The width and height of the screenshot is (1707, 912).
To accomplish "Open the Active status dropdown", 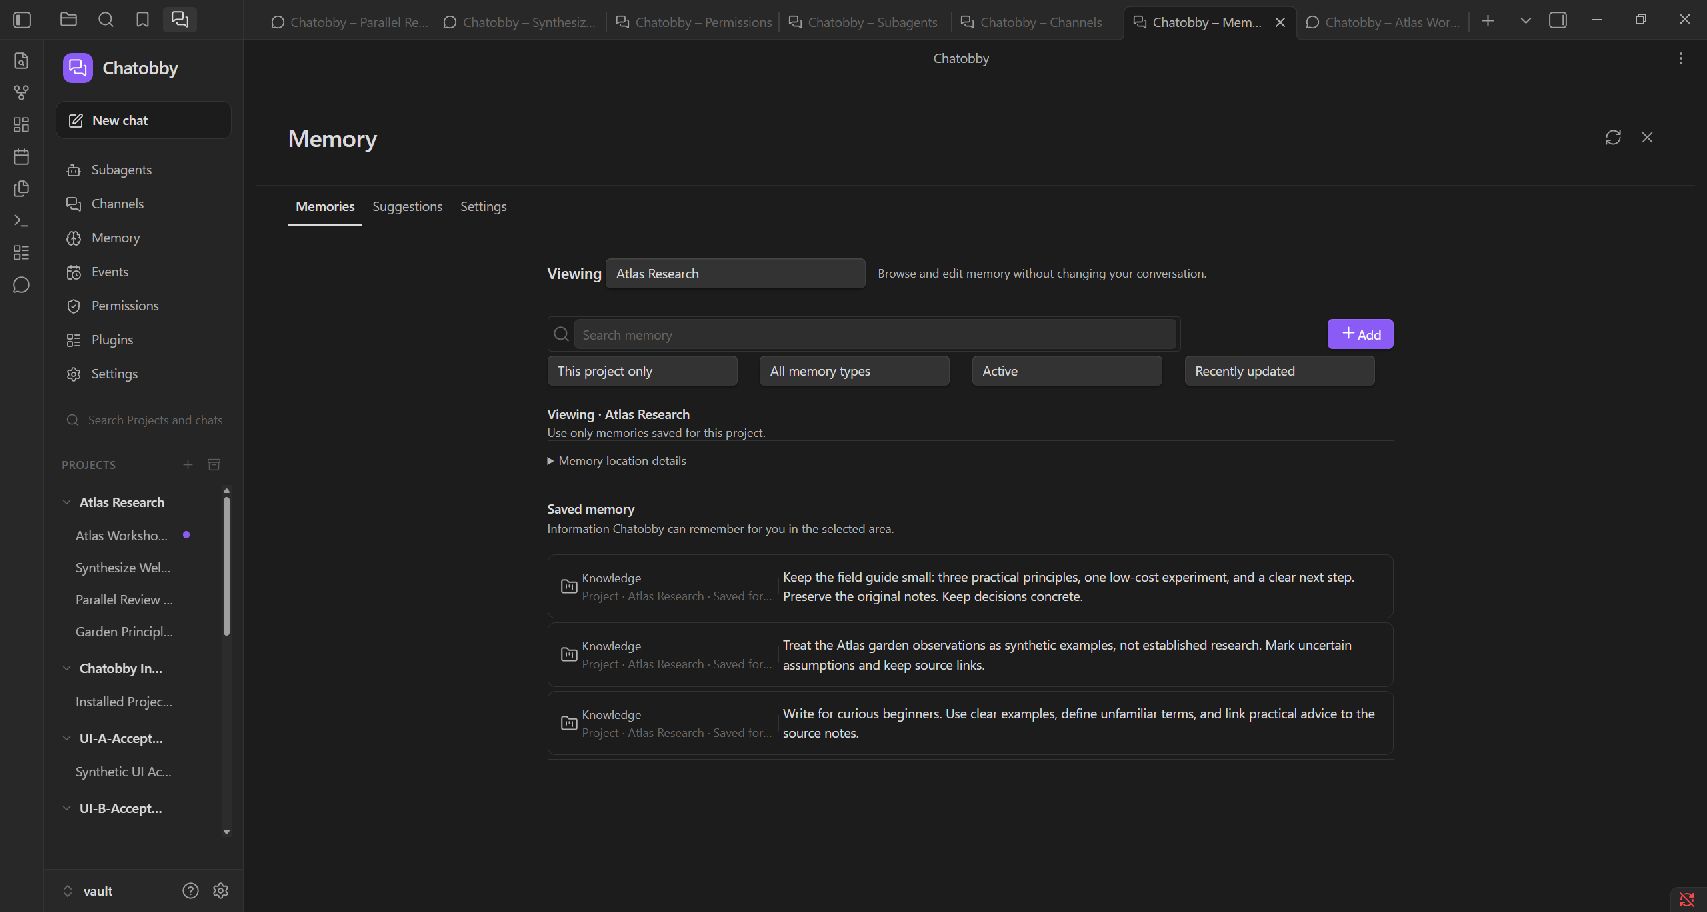I will tap(1067, 371).
